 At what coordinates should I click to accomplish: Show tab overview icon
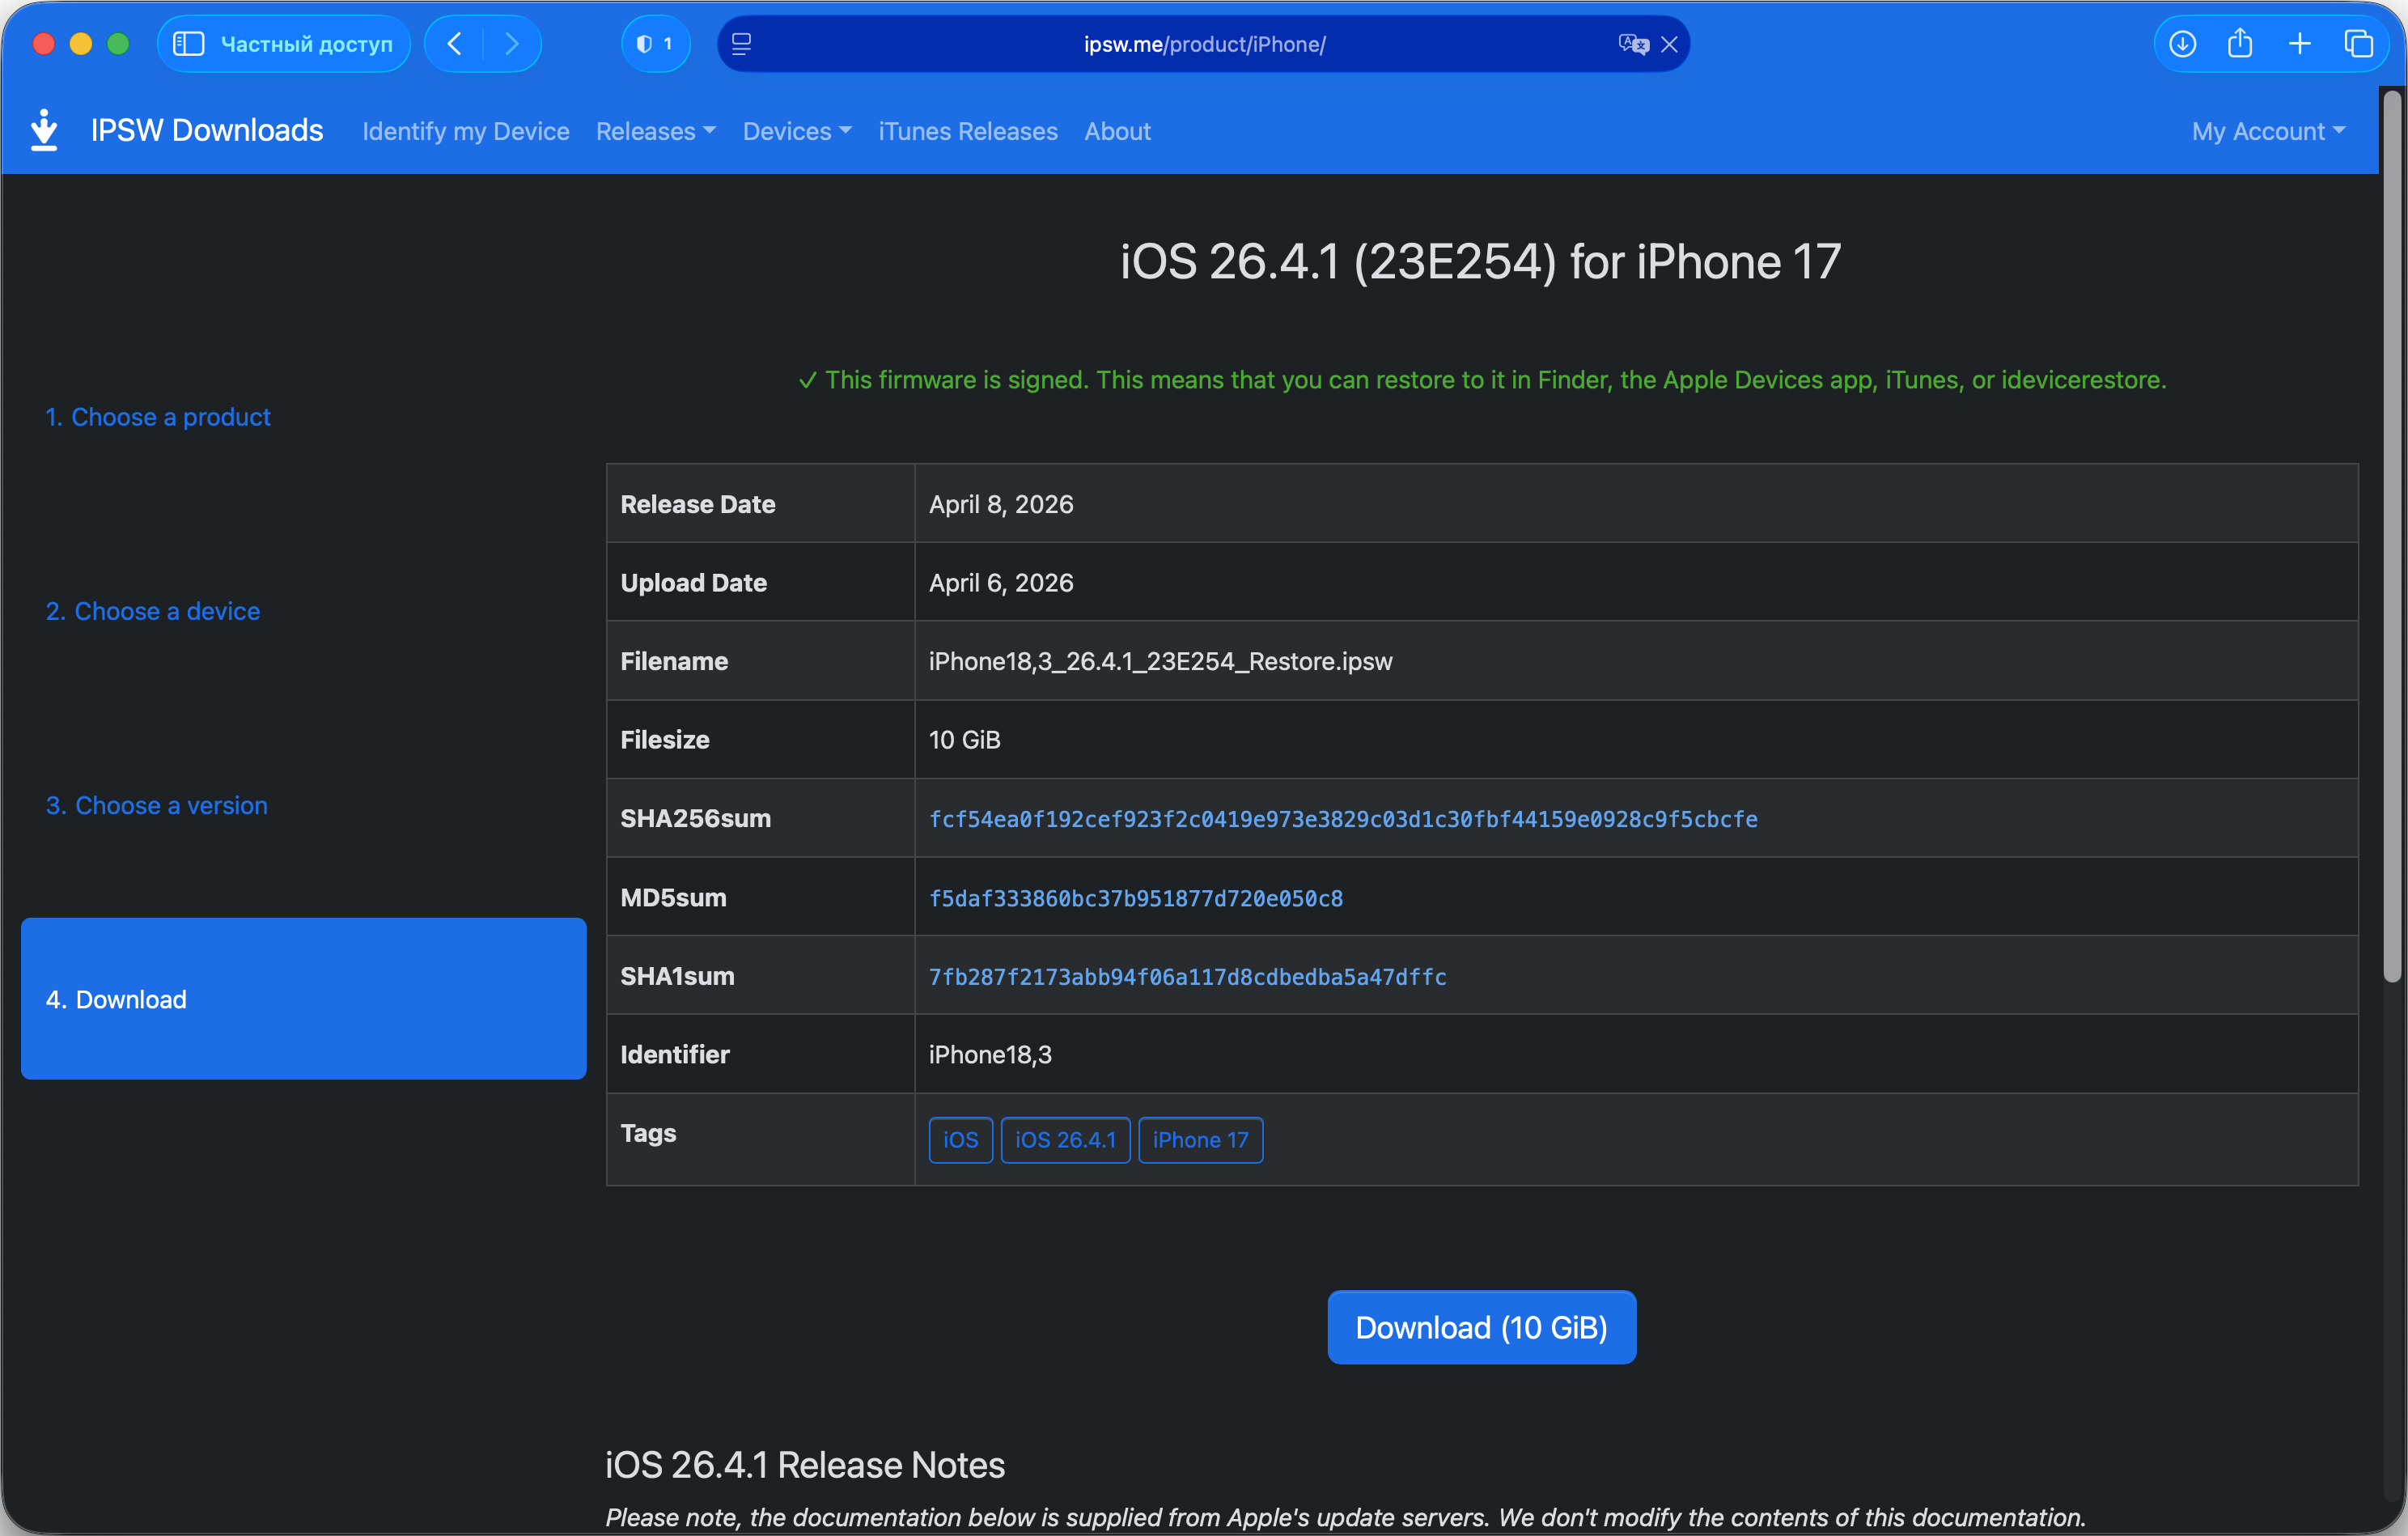point(2358,44)
